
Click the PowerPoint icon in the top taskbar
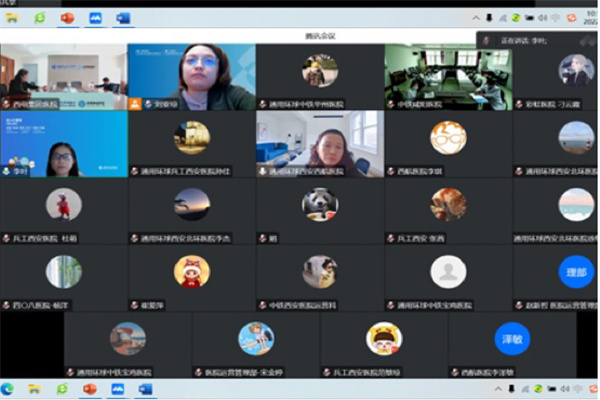click(69, 18)
